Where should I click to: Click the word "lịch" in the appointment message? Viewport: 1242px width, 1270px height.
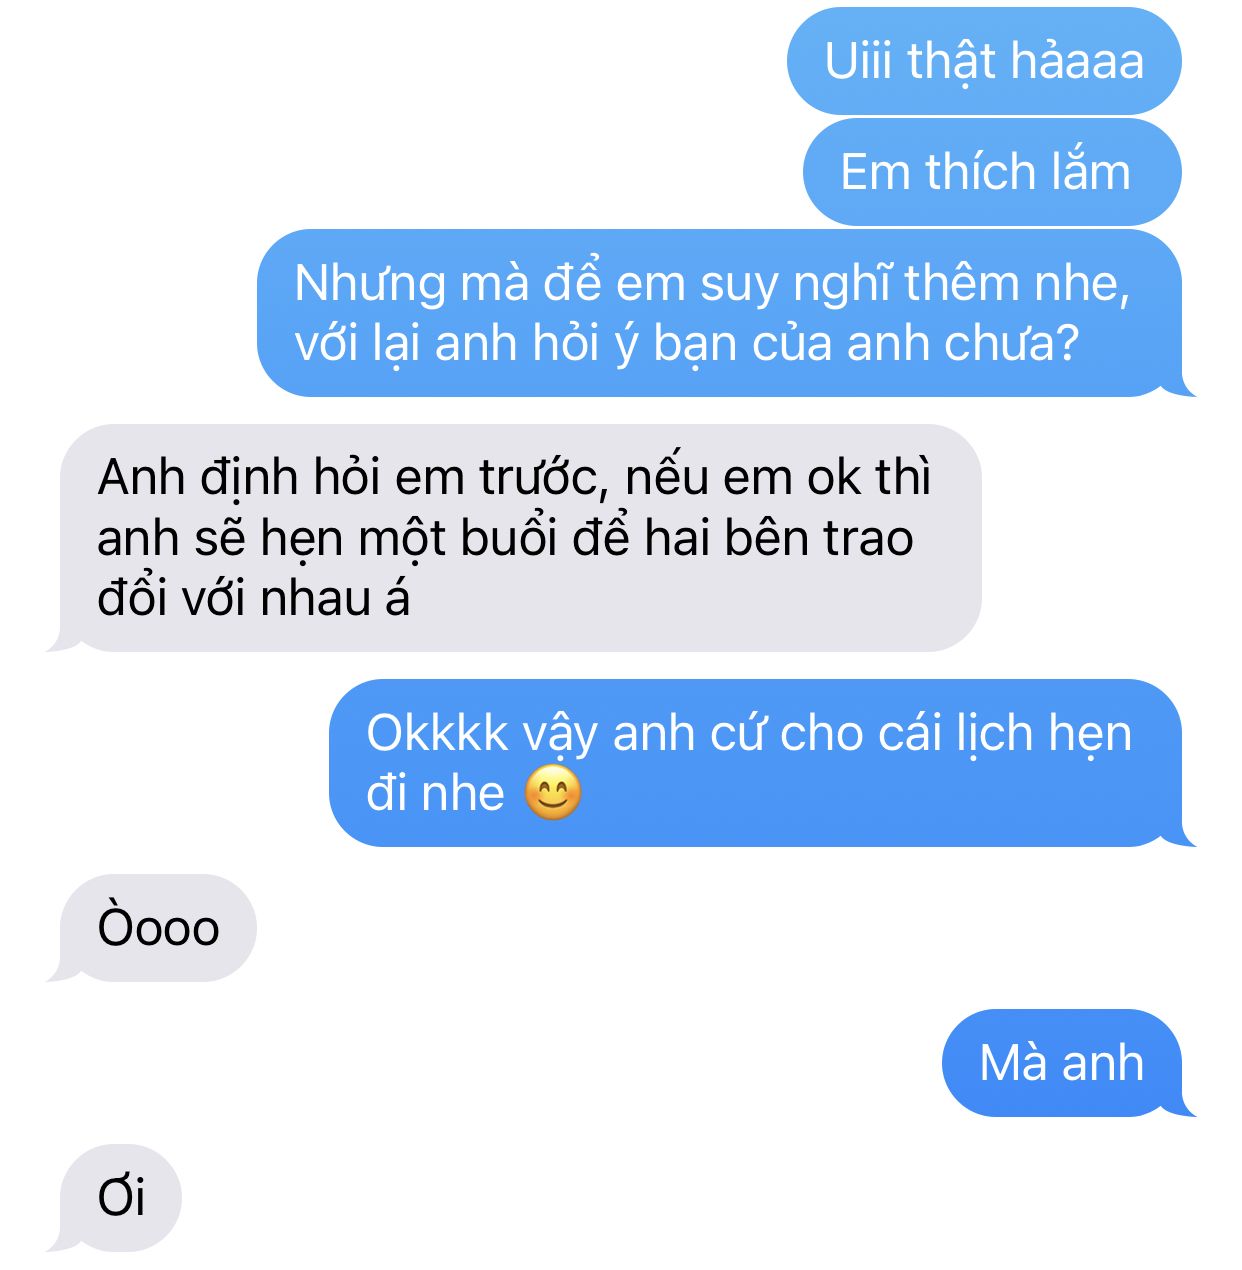992,734
